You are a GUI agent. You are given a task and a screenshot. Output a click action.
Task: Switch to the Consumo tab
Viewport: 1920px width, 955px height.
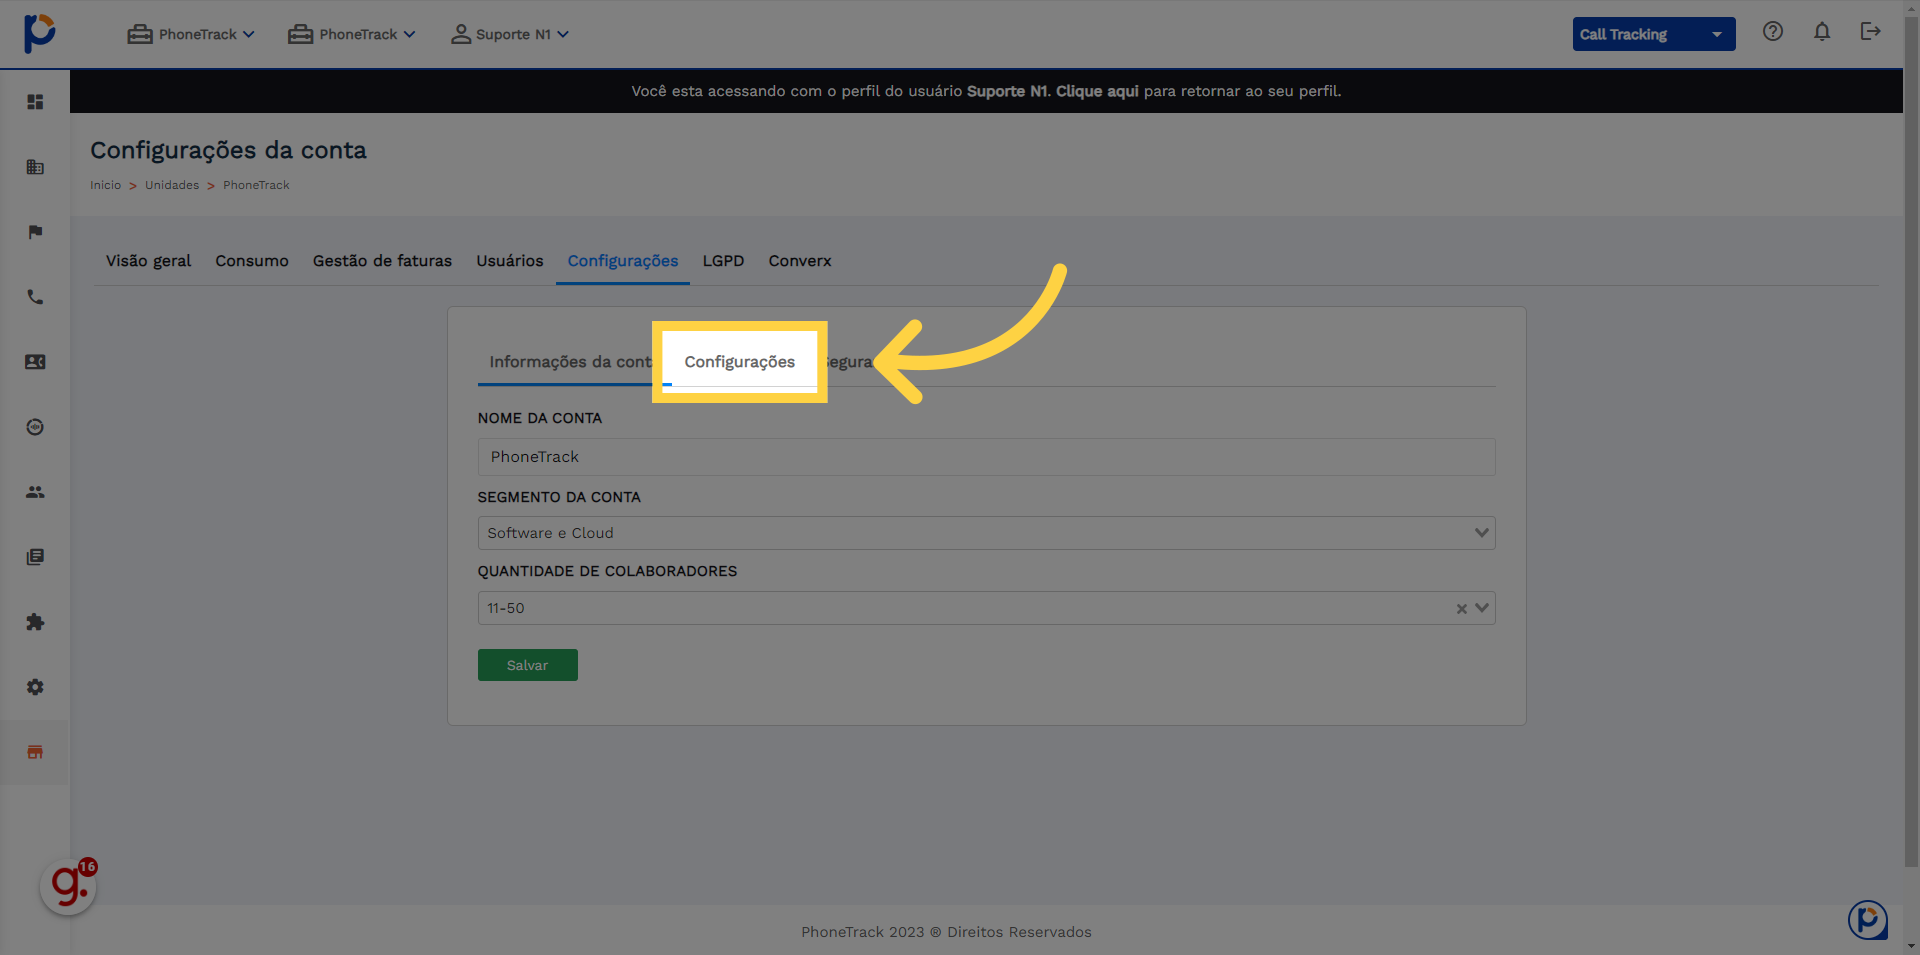252,261
